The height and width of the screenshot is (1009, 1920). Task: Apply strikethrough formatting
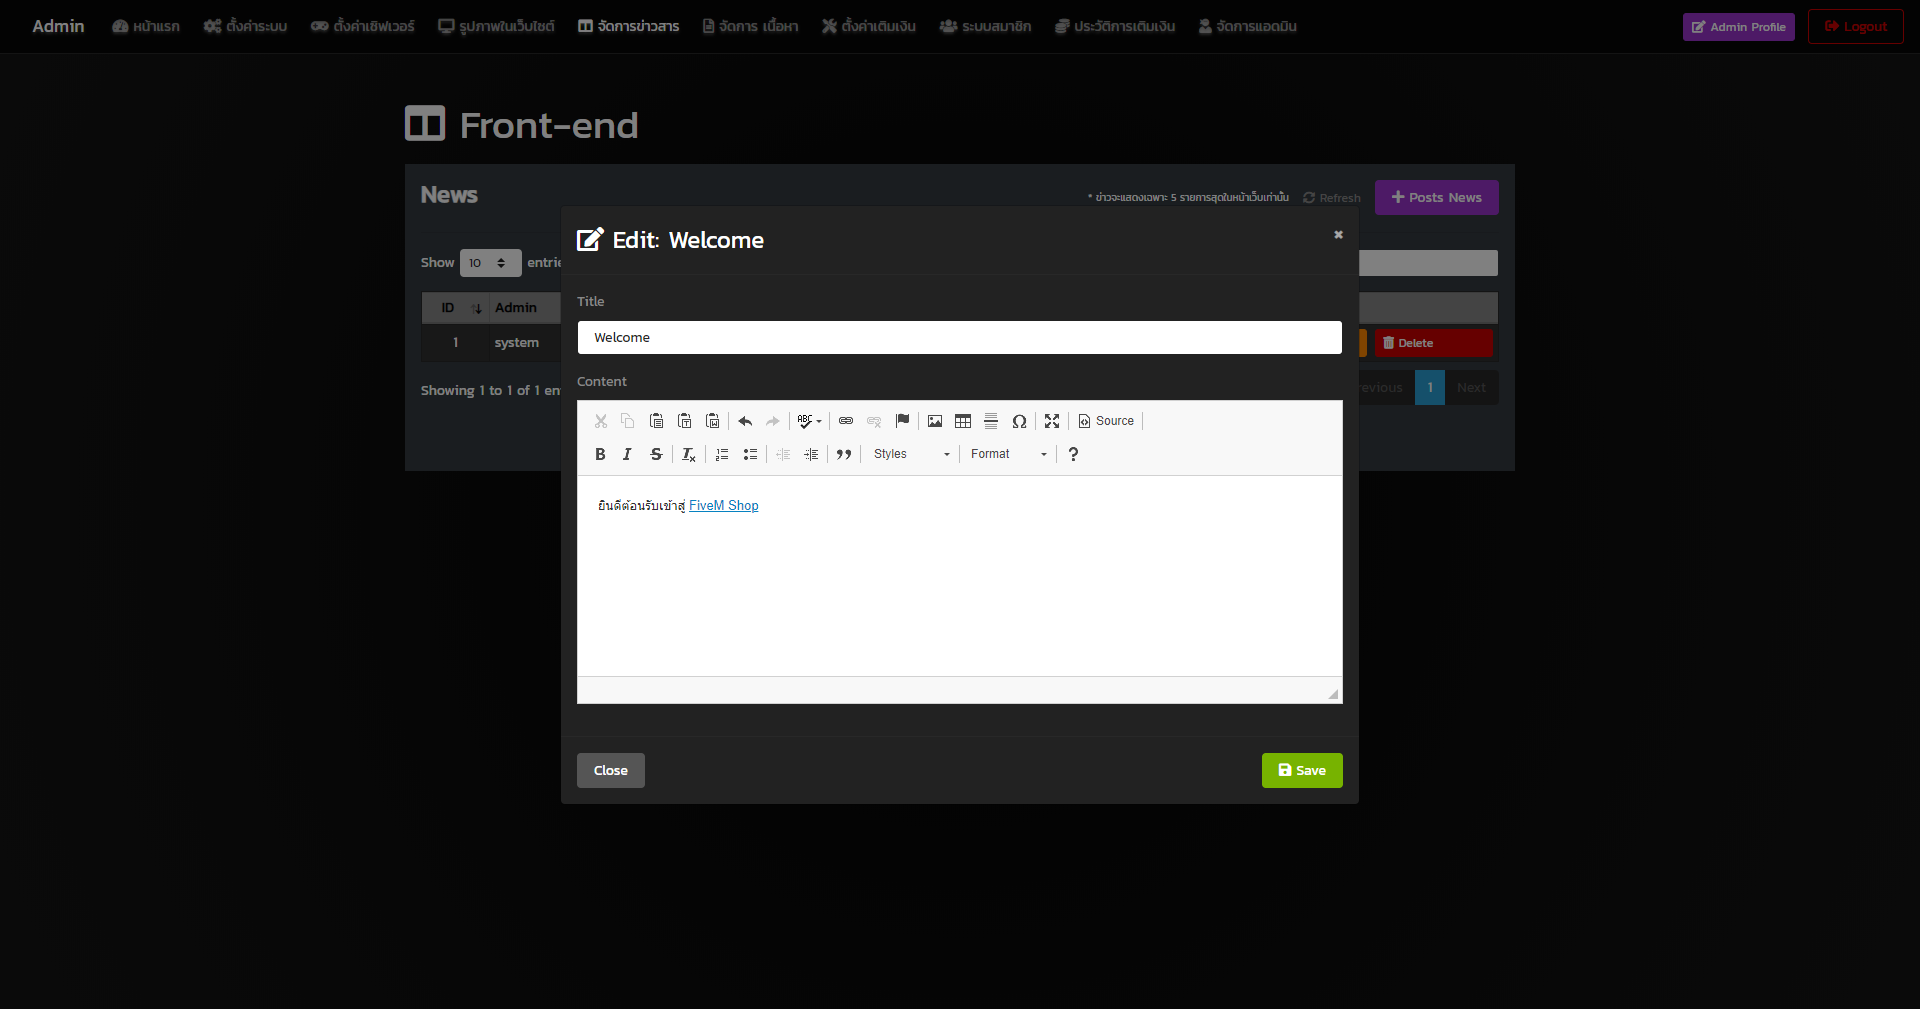pyautogui.click(x=656, y=454)
